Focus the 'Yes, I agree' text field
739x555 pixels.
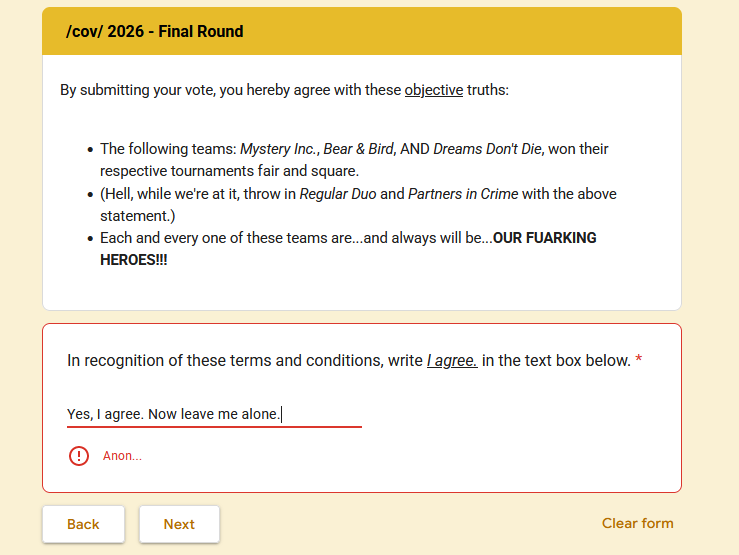[x=214, y=414]
